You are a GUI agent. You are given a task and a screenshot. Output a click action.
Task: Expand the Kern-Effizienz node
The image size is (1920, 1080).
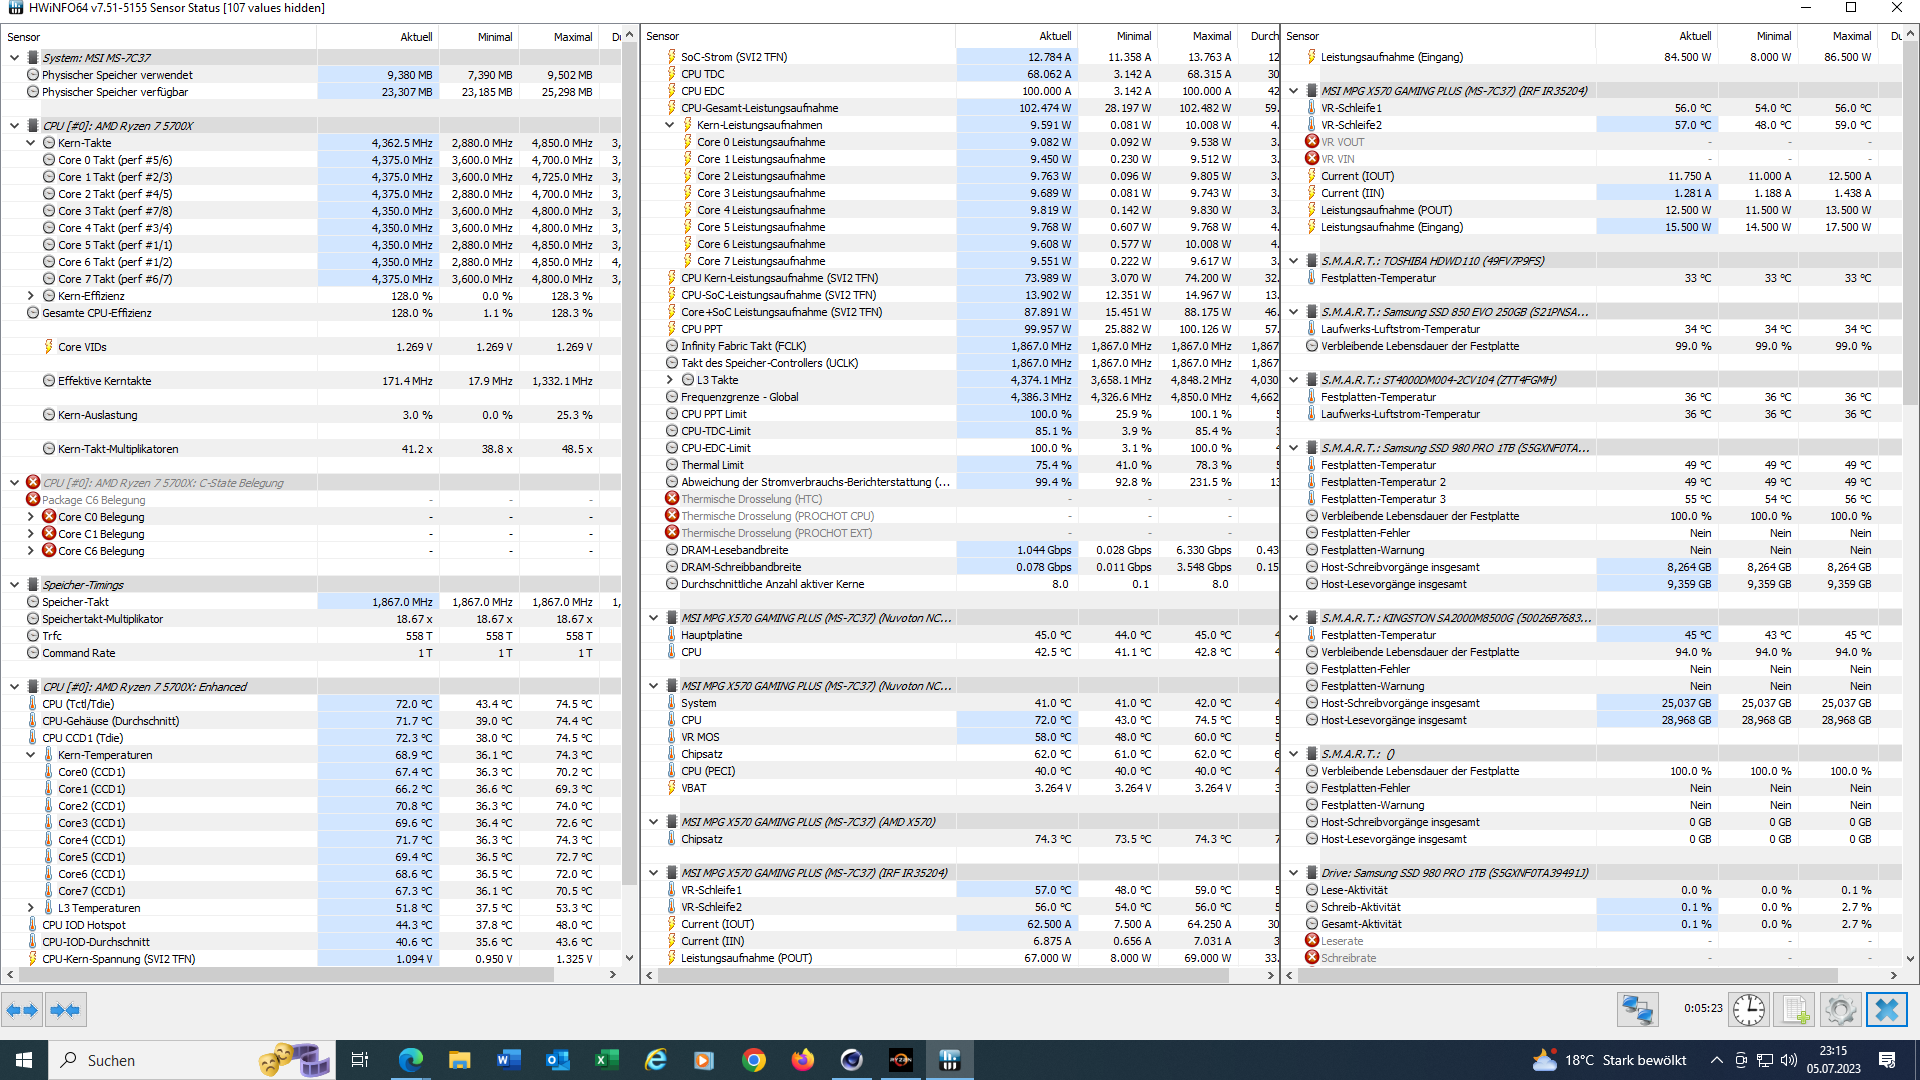pos(31,296)
